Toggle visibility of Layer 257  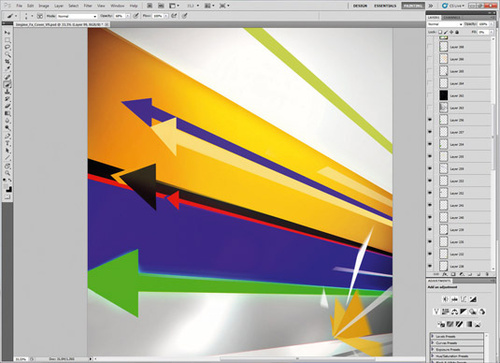(430, 132)
